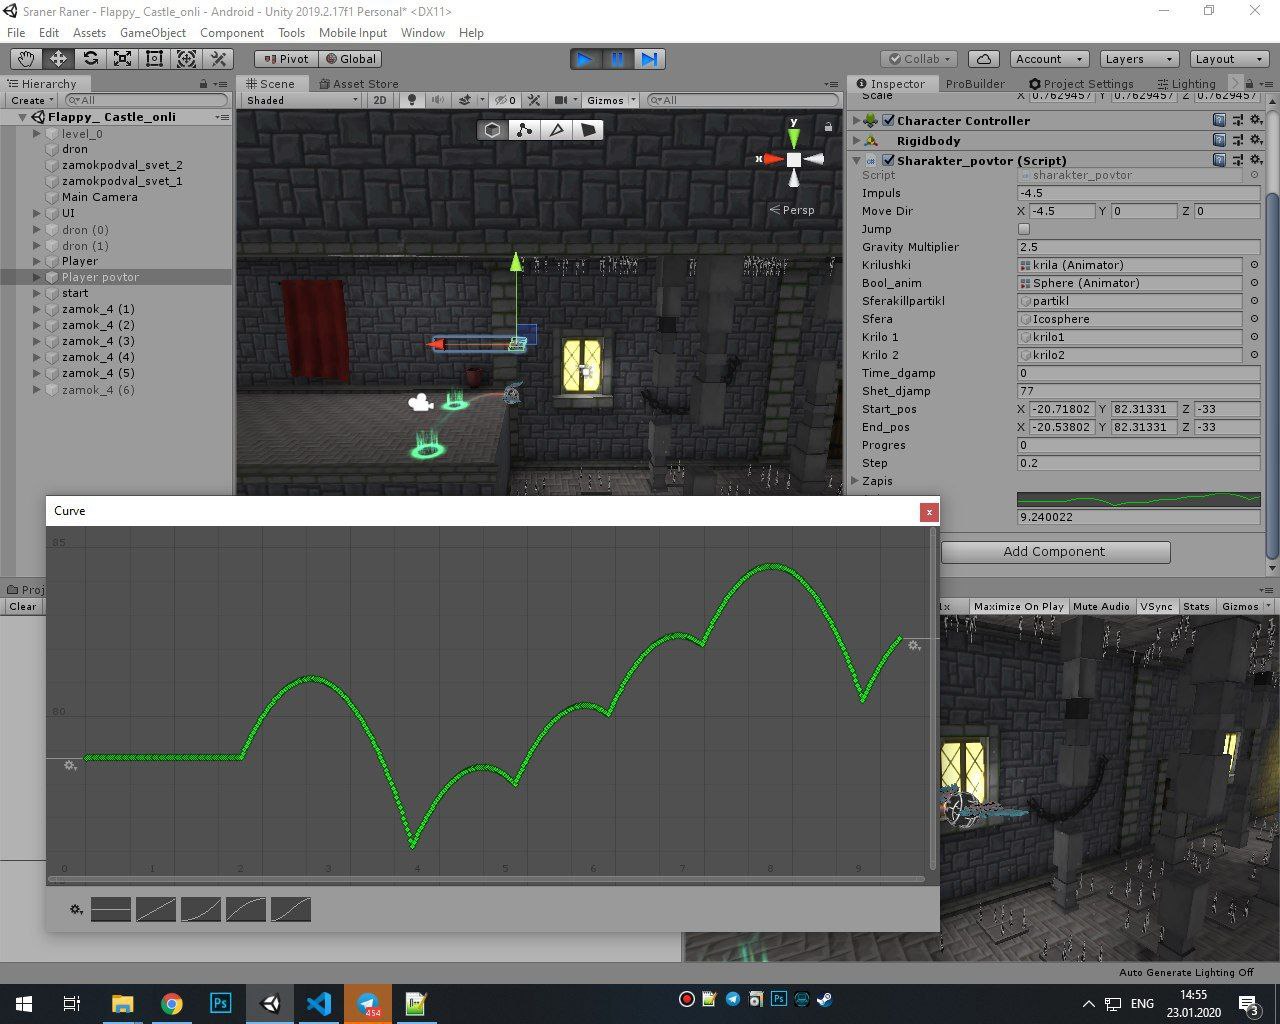Open the Assets menu

click(x=89, y=32)
